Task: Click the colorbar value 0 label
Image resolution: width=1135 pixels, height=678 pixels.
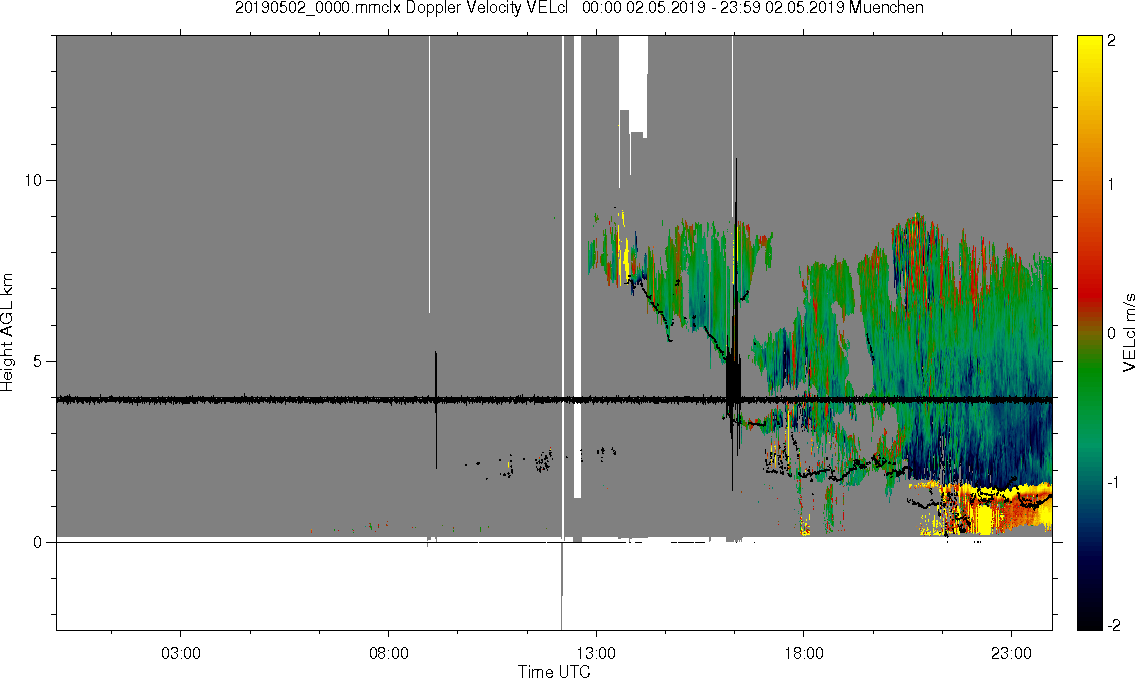Action: click(x=1112, y=333)
